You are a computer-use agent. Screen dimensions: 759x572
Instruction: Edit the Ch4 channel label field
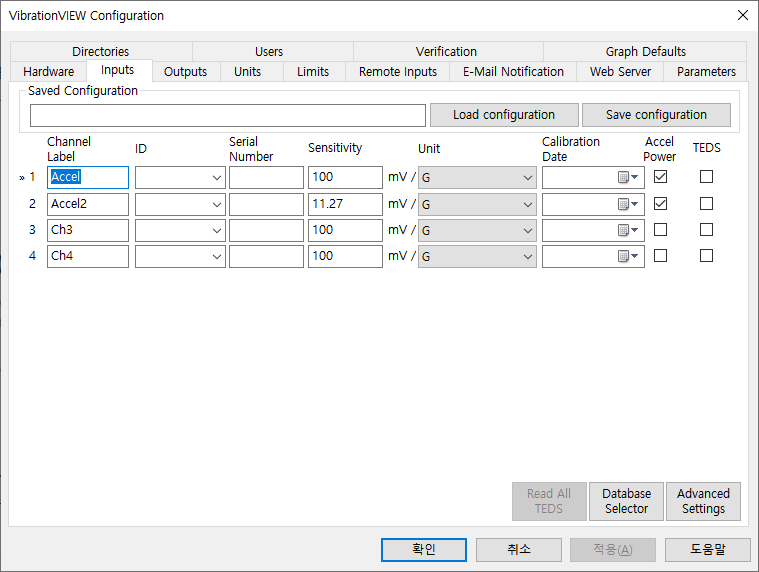pos(88,256)
